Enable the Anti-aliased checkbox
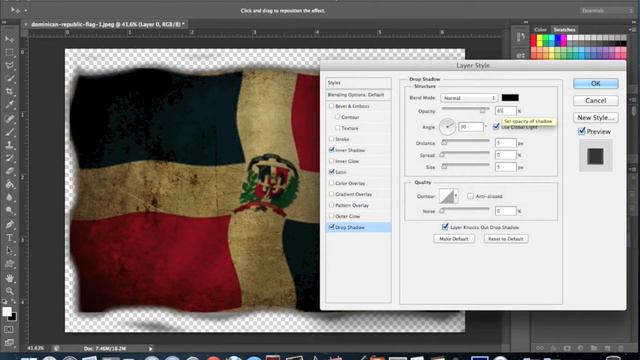640x360 pixels. (x=470, y=196)
